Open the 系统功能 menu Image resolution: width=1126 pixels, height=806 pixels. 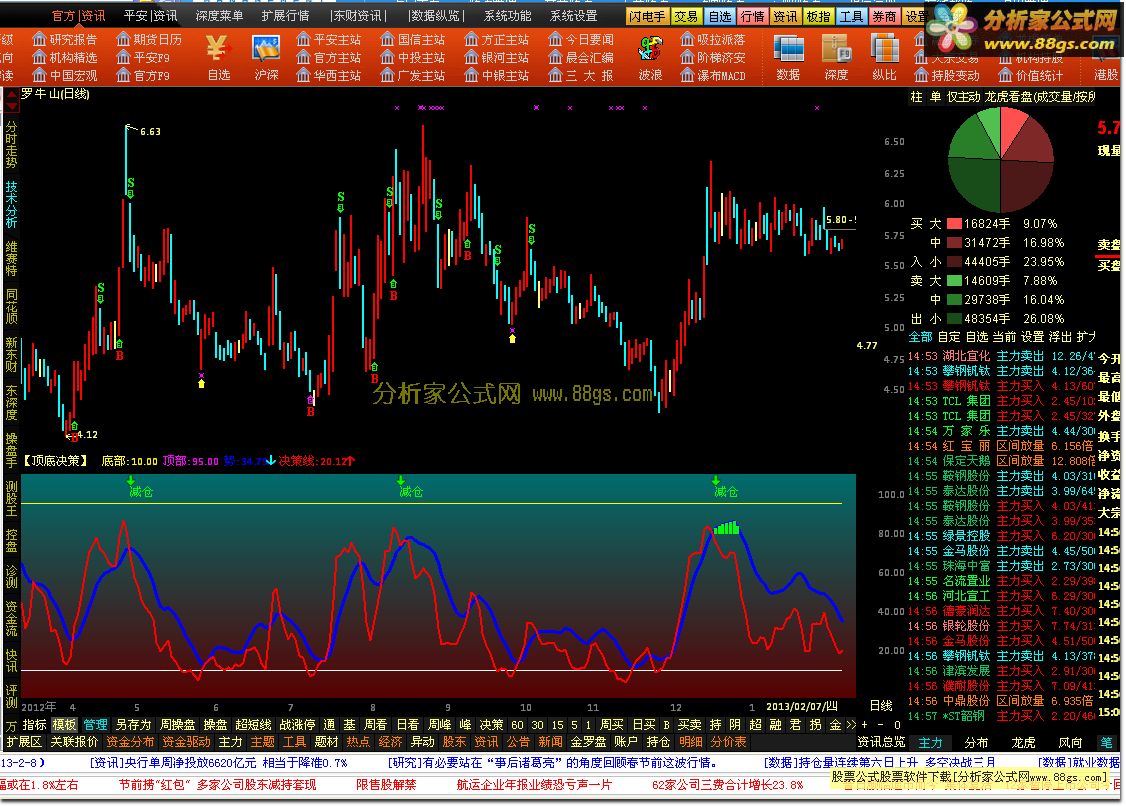point(508,15)
